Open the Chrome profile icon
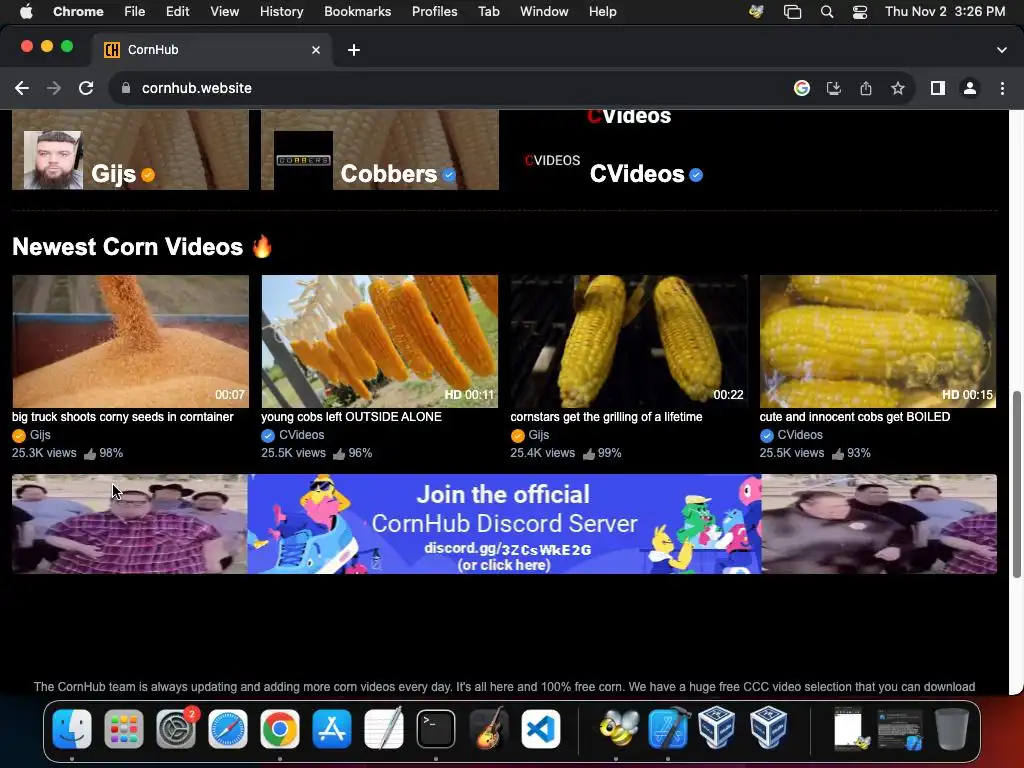Screen dimensions: 1024x768 (970, 88)
